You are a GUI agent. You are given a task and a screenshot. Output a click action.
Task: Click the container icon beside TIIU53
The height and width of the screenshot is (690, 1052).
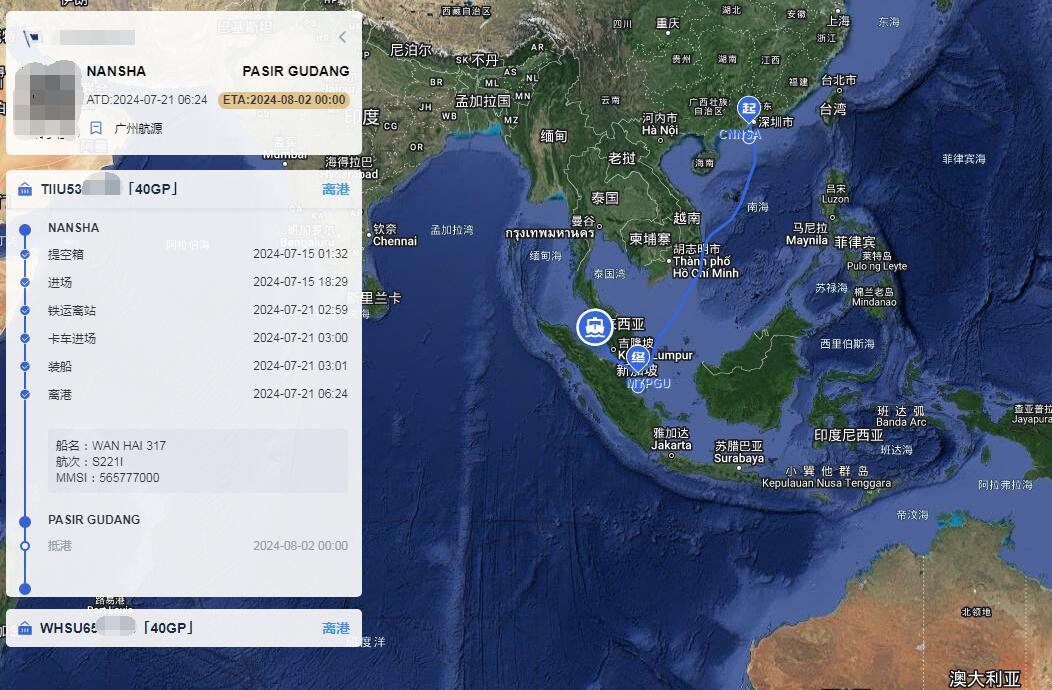pos(26,190)
